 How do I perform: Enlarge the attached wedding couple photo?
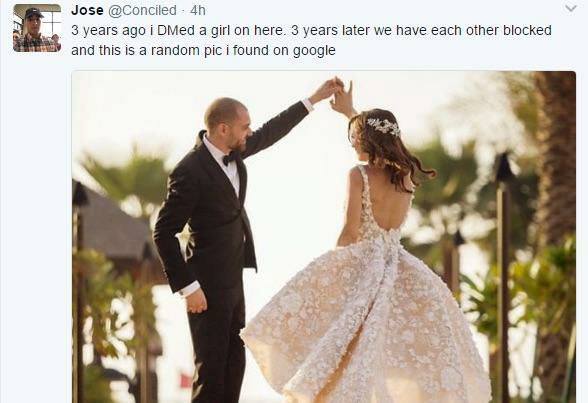click(324, 237)
